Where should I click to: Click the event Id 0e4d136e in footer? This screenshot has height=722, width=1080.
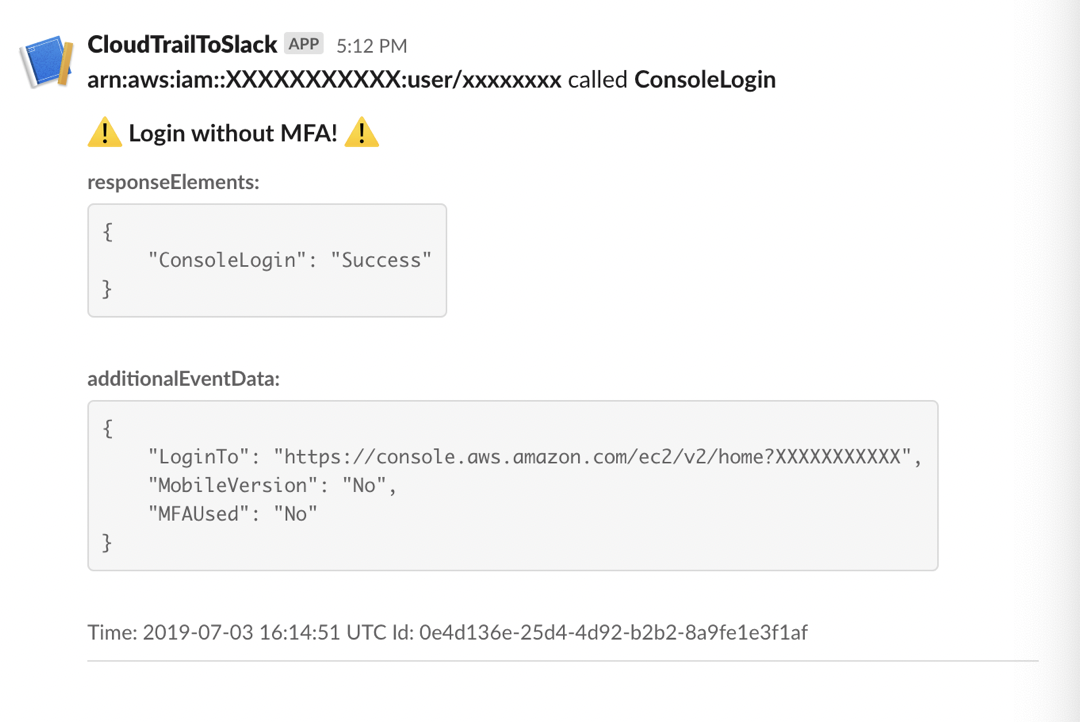pyautogui.click(x=613, y=632)
